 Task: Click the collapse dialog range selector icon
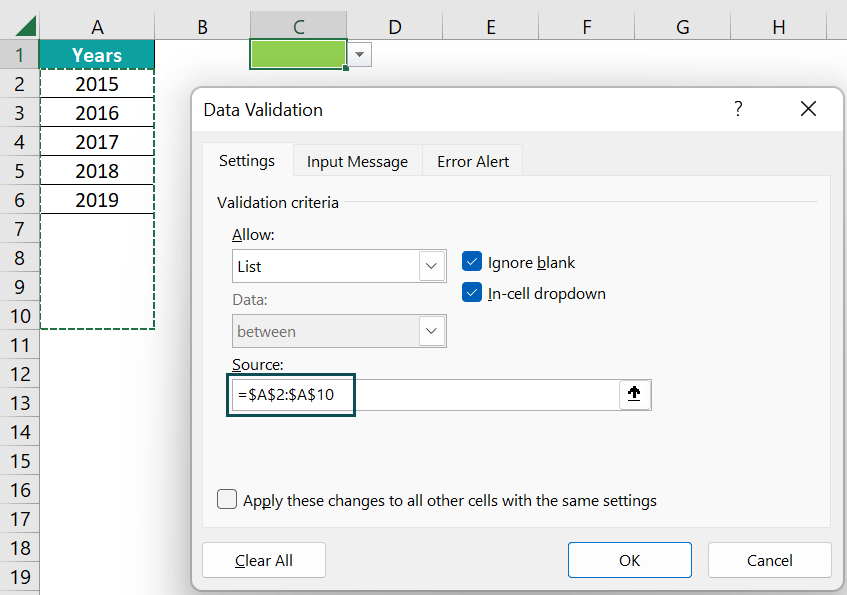[x=634, y=394]
